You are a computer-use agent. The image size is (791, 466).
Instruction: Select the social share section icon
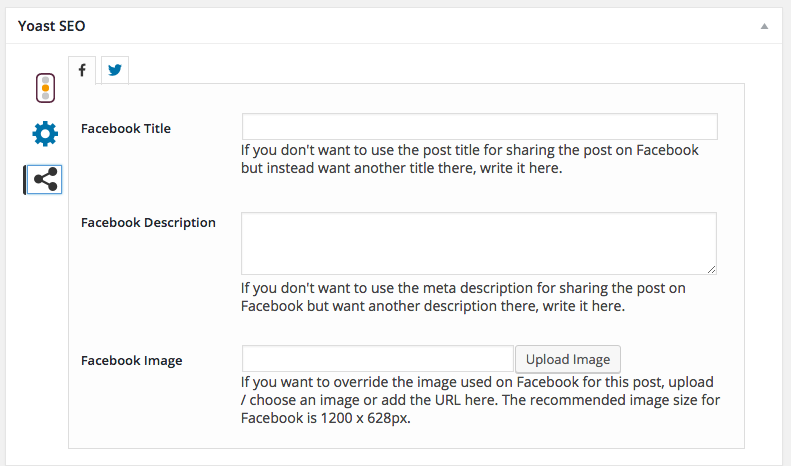click(44, 180)
